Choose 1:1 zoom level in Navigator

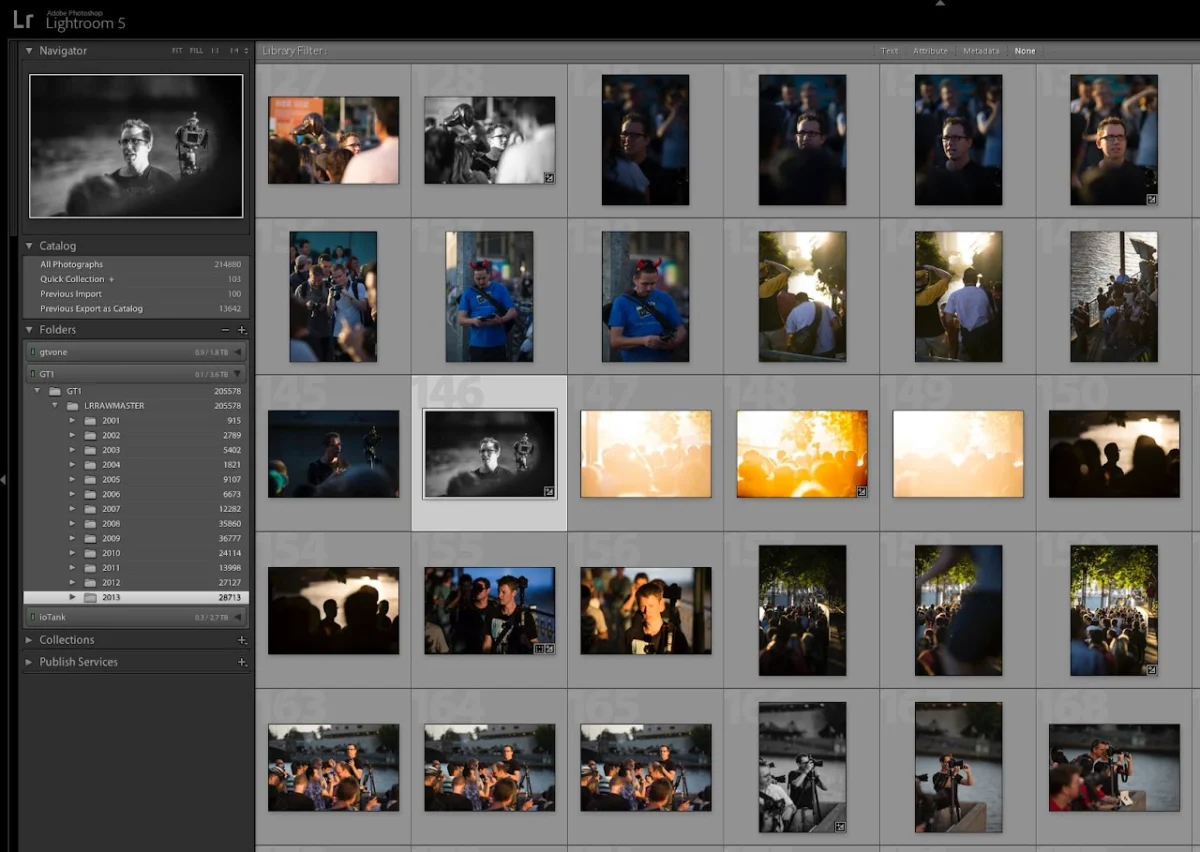point(214,50)
